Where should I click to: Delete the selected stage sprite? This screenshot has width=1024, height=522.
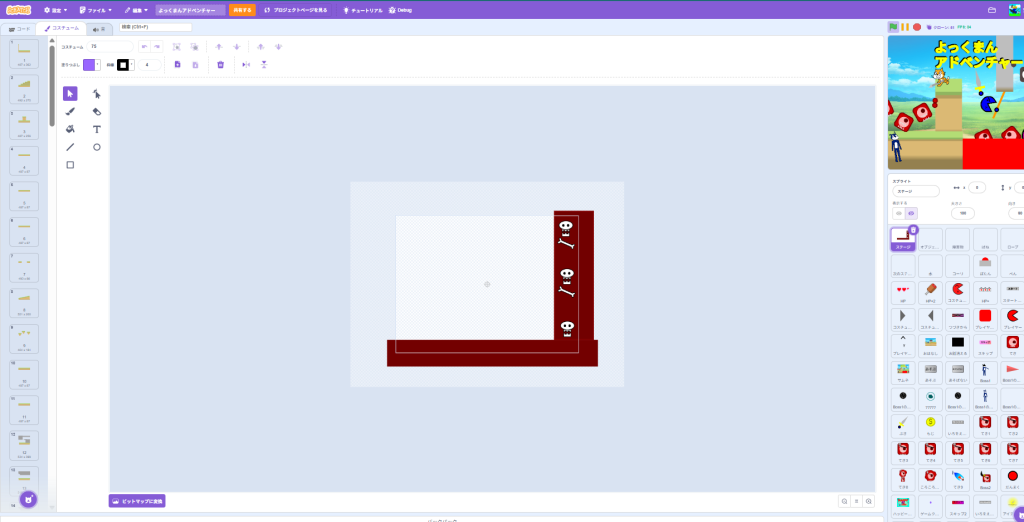[x=914, y=230]
